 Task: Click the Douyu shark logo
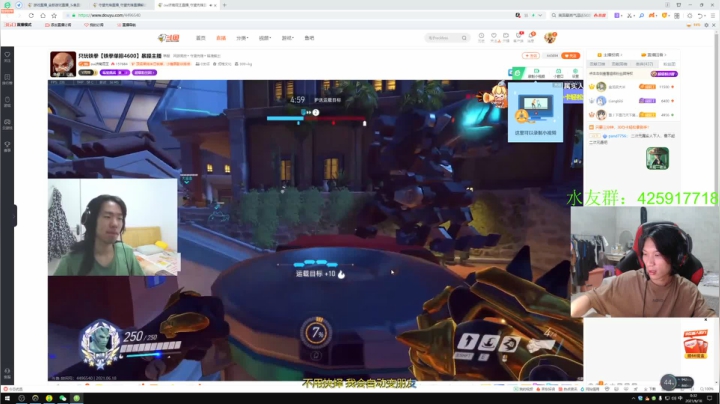tap(169, 38)
